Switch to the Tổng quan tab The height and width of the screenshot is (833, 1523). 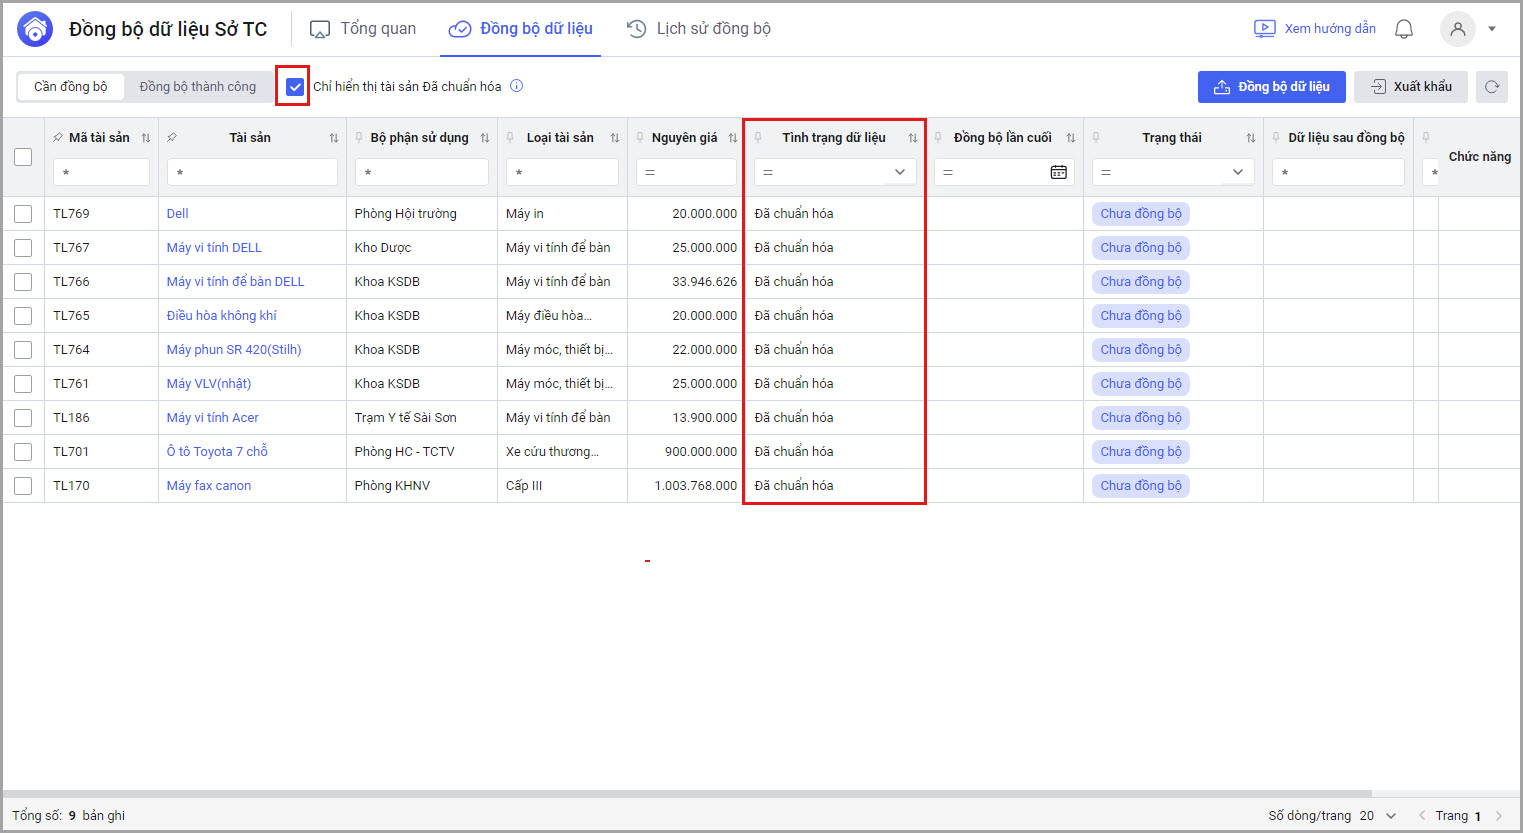pyautogui.click(x=363, y=29)
